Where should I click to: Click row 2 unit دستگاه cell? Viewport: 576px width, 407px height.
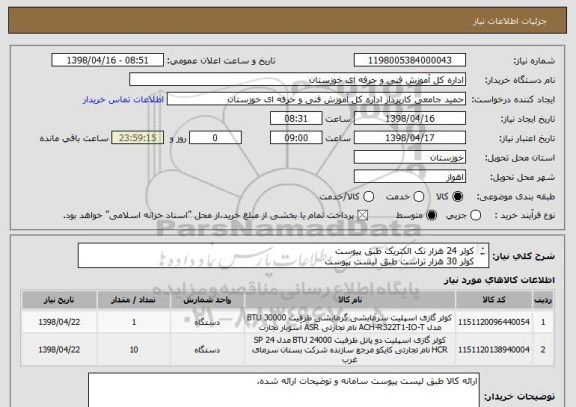pos(207,350)
